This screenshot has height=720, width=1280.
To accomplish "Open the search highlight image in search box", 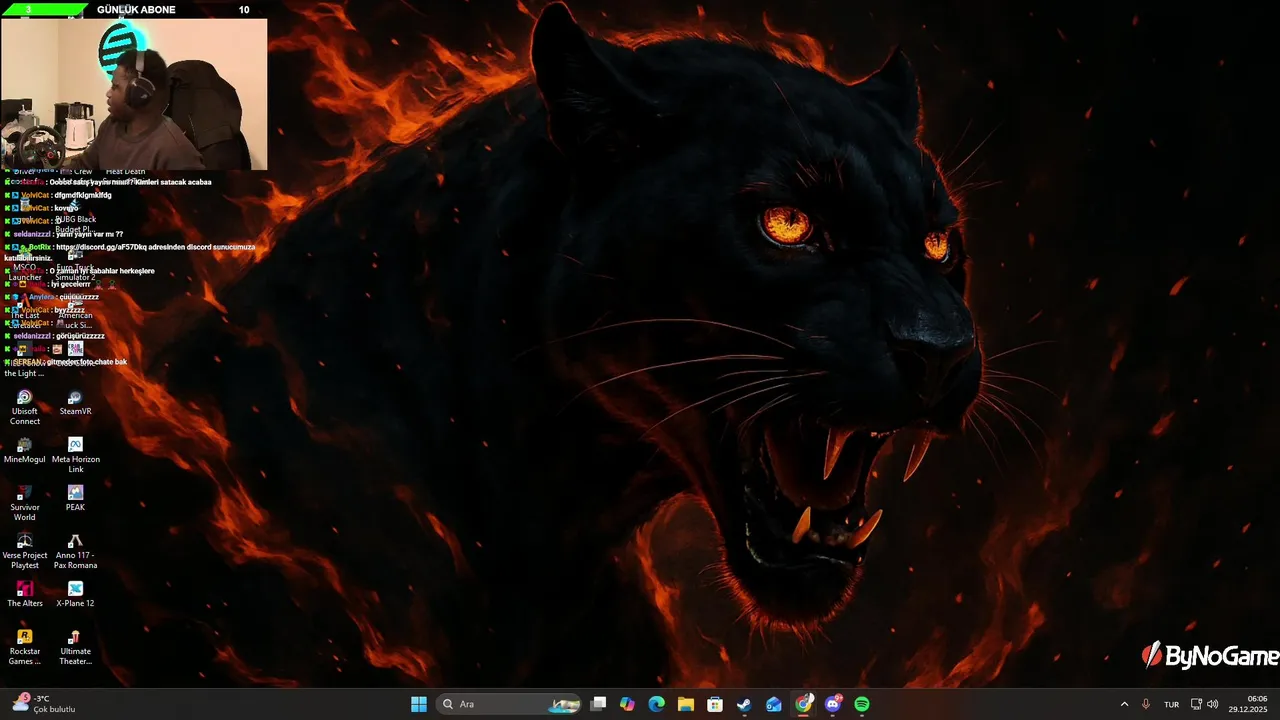I will click(x=565, y=704).
